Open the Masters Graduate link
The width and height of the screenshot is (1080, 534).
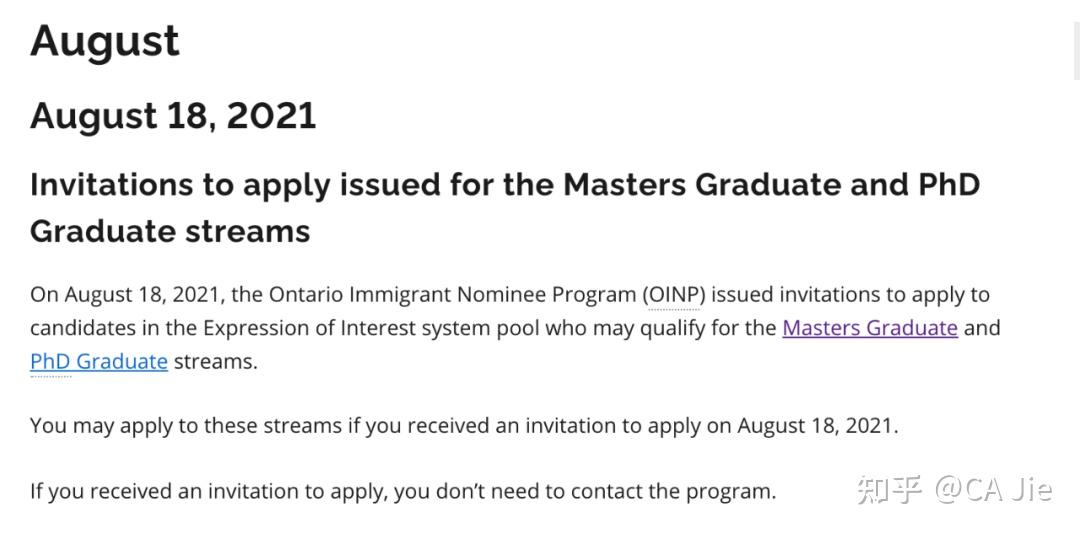pos(869,328)
